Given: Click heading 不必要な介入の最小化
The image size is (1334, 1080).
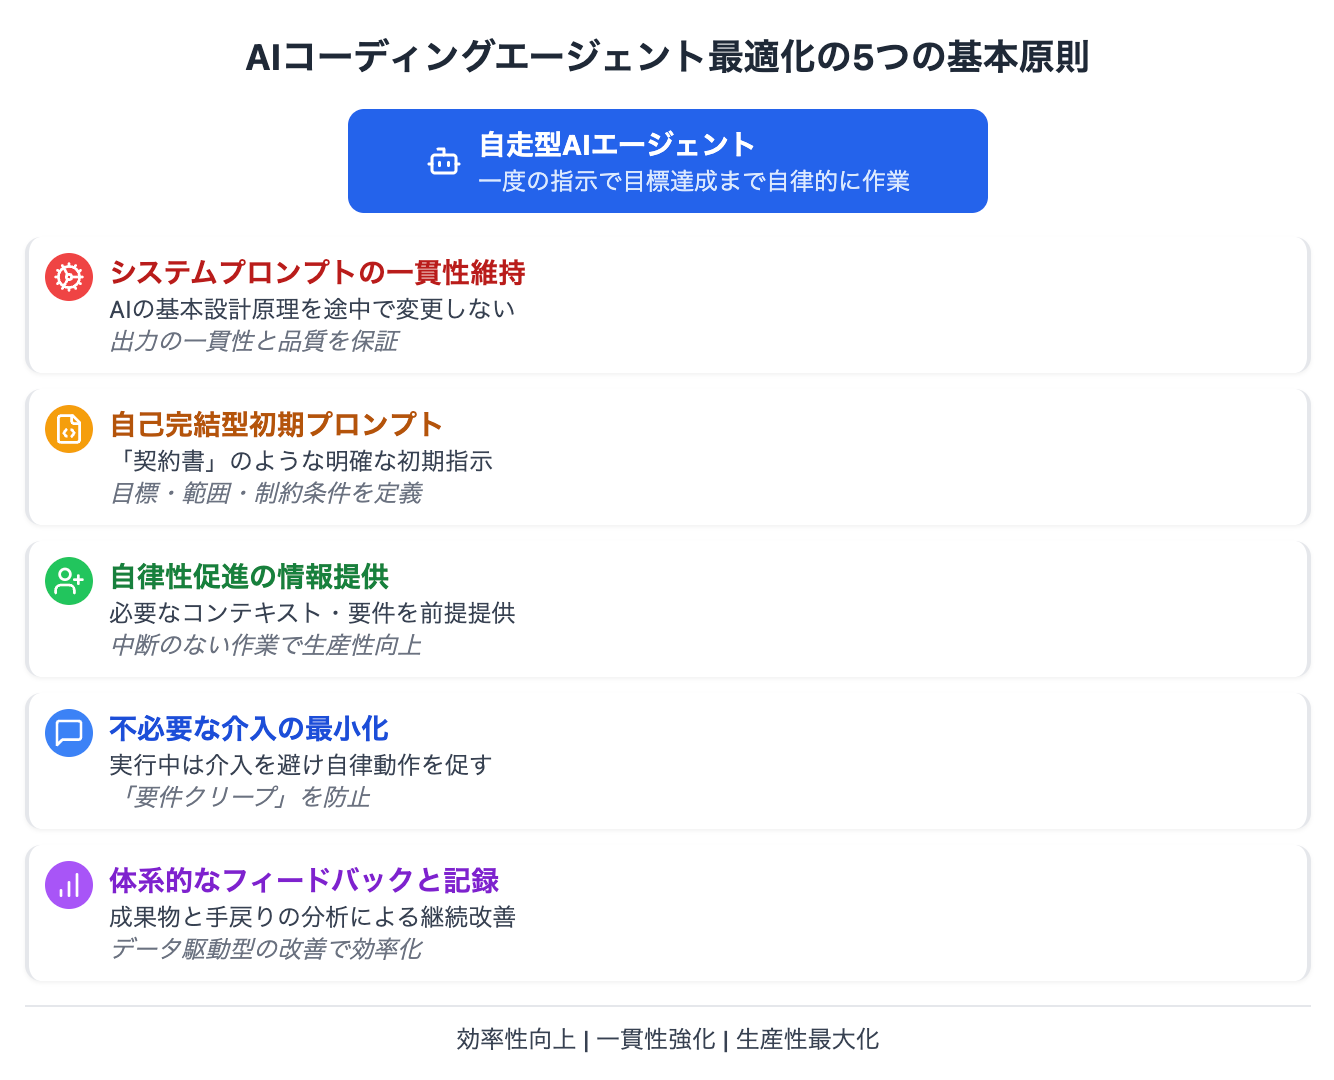Looking at the screenshot, I should point(249,729).
